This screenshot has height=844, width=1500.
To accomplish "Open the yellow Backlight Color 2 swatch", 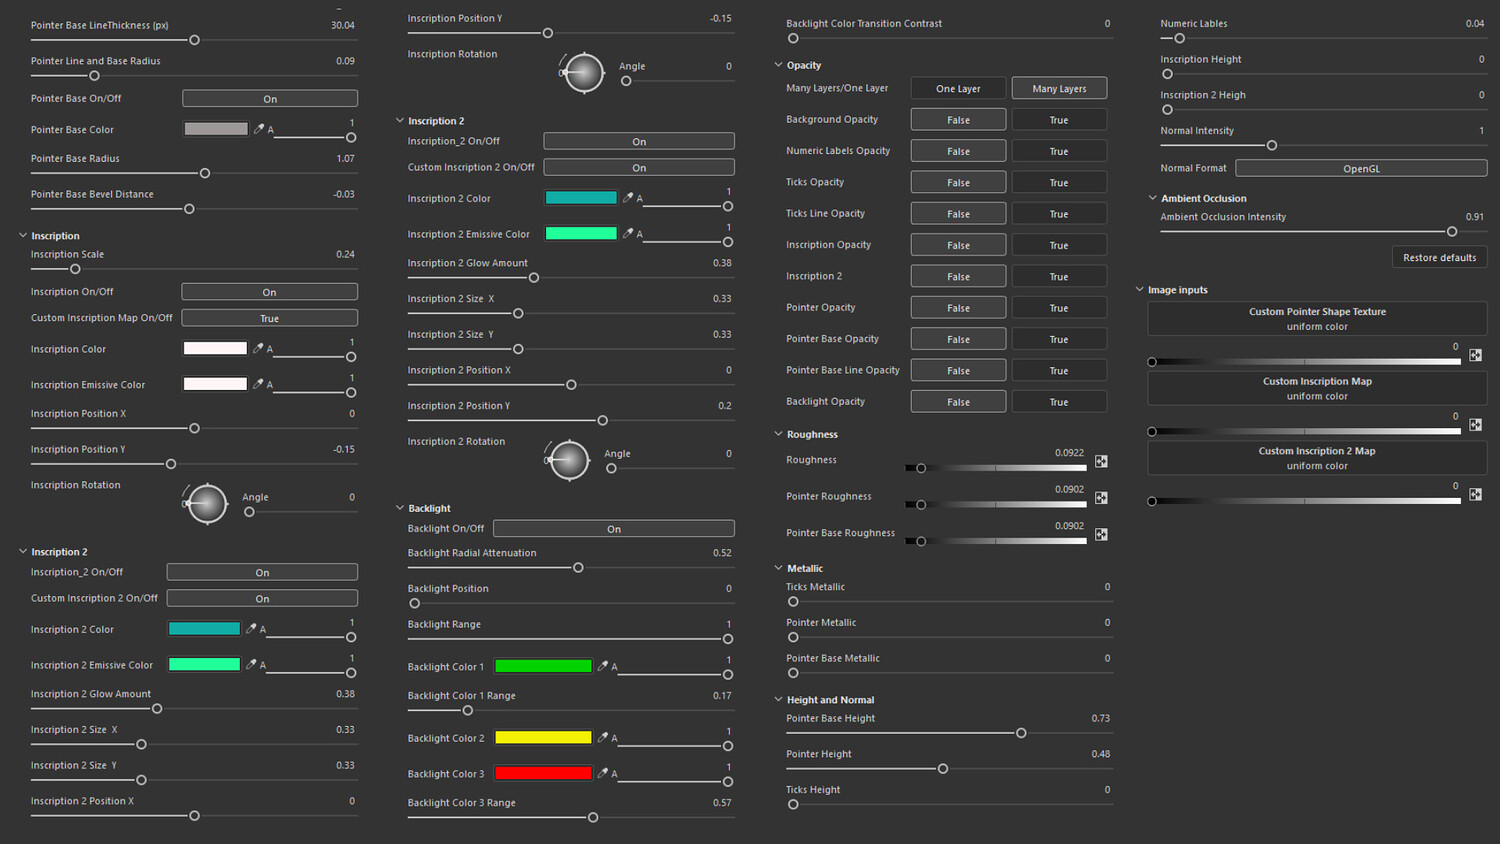I will 543,738.
